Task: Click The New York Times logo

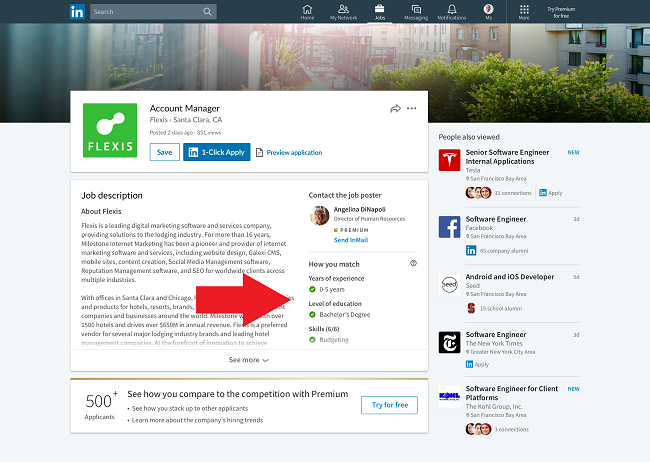Action: pos(449,342)
